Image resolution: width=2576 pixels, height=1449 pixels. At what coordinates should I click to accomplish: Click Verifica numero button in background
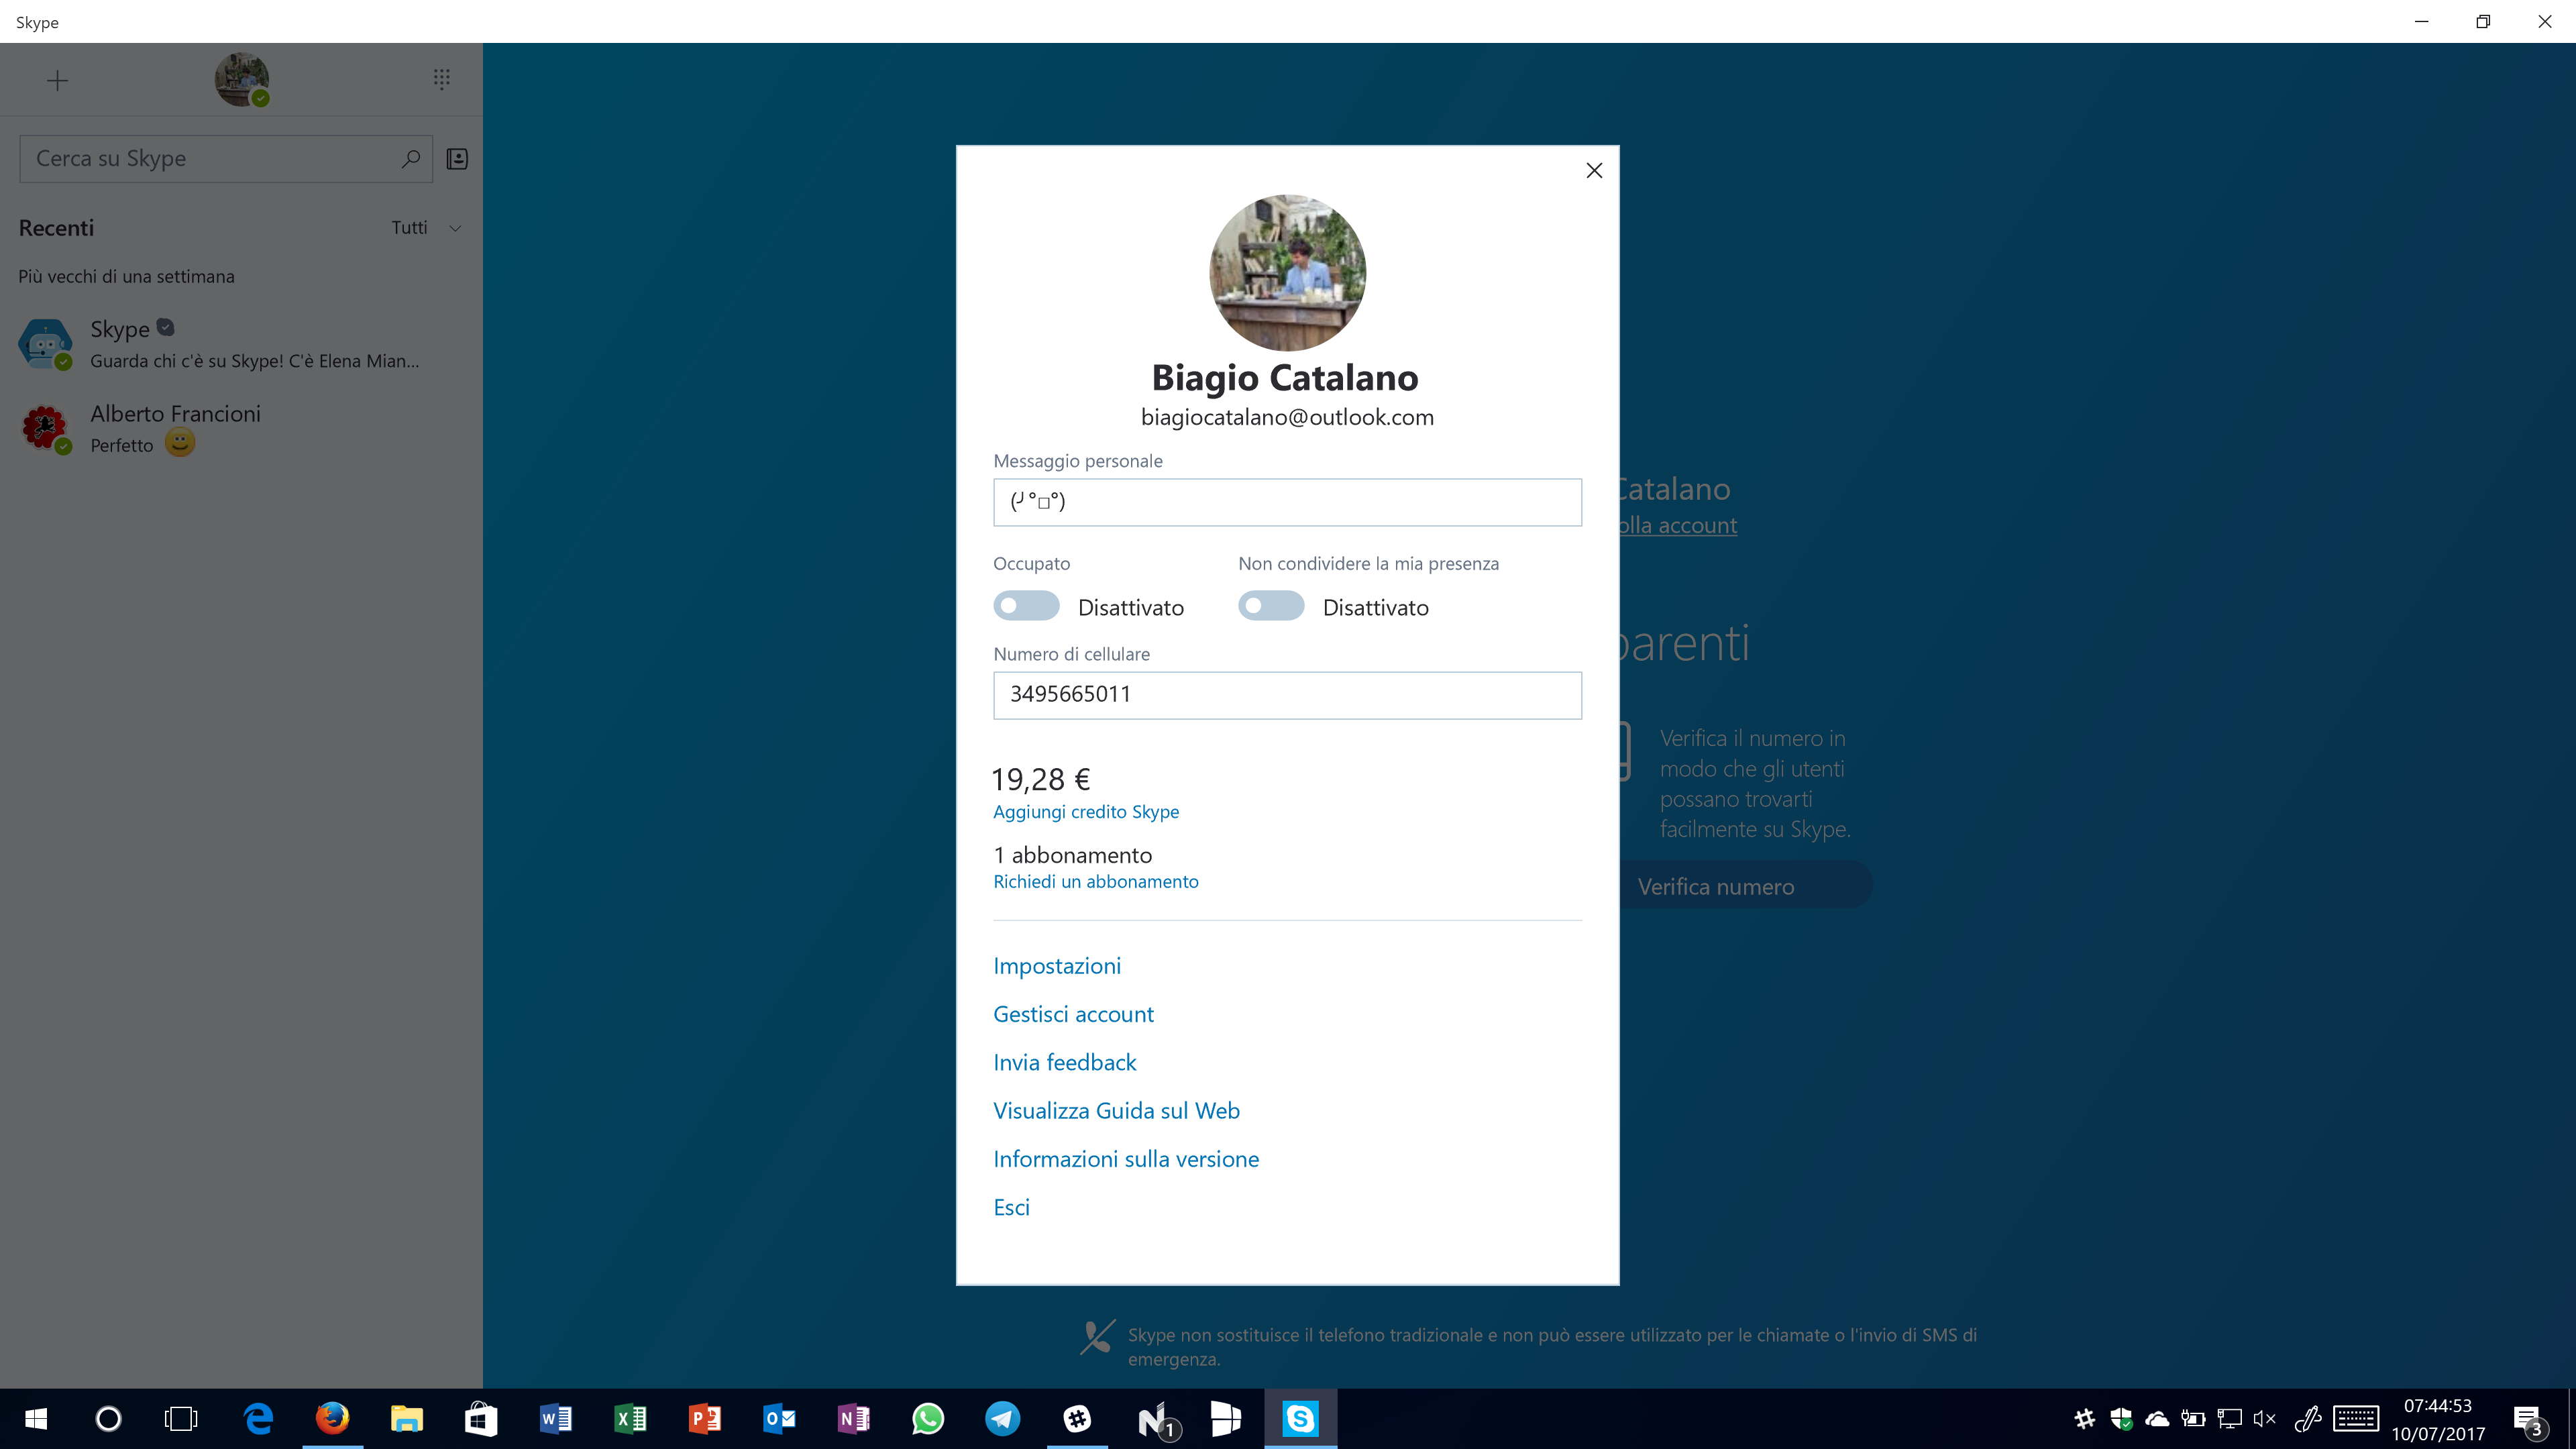(x=1745, y=886)
